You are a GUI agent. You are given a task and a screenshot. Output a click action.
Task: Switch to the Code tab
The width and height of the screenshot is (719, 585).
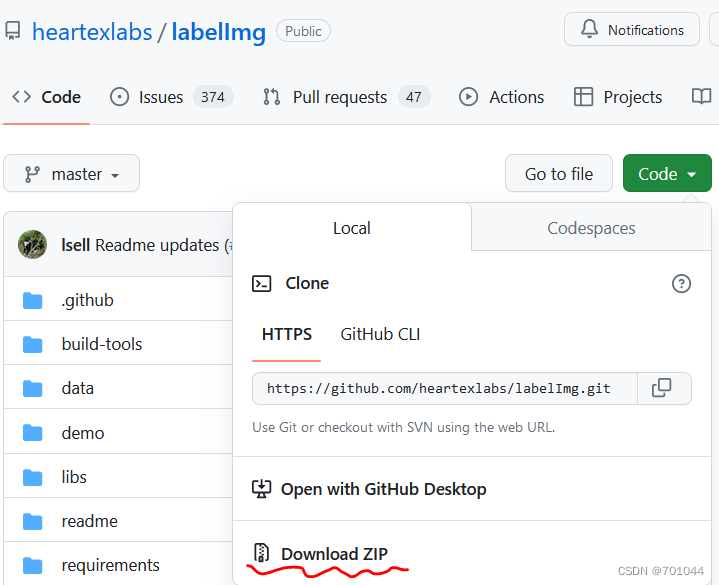point(46,97)
